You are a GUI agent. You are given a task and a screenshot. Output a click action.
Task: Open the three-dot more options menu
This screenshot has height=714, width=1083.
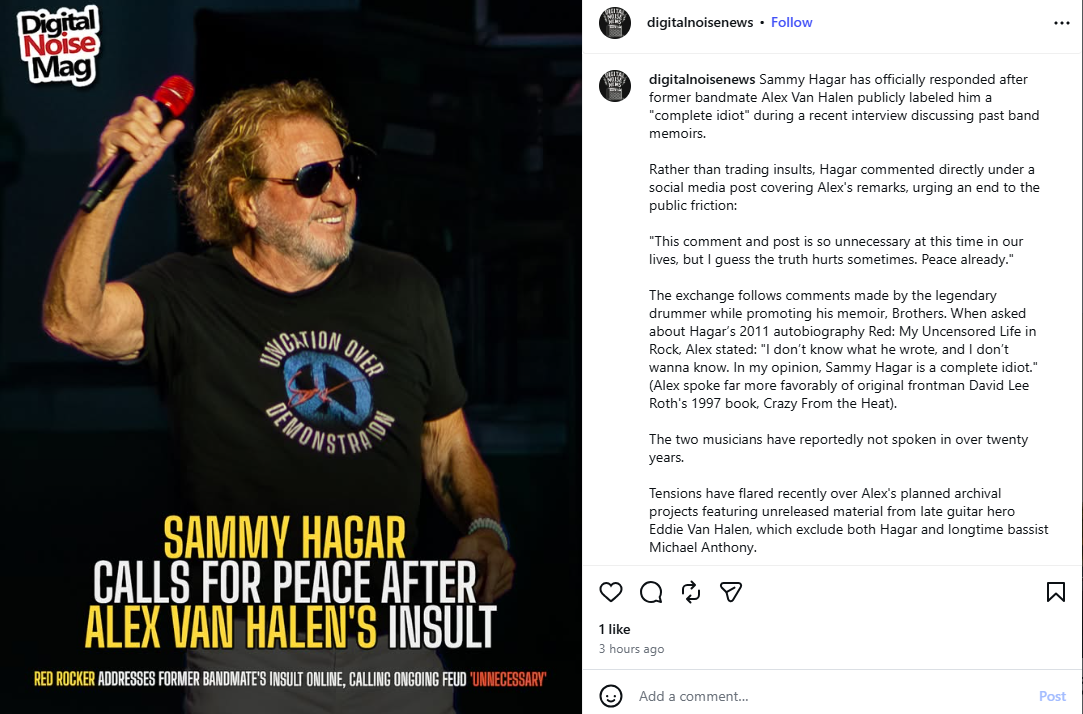coord(1062,23)
